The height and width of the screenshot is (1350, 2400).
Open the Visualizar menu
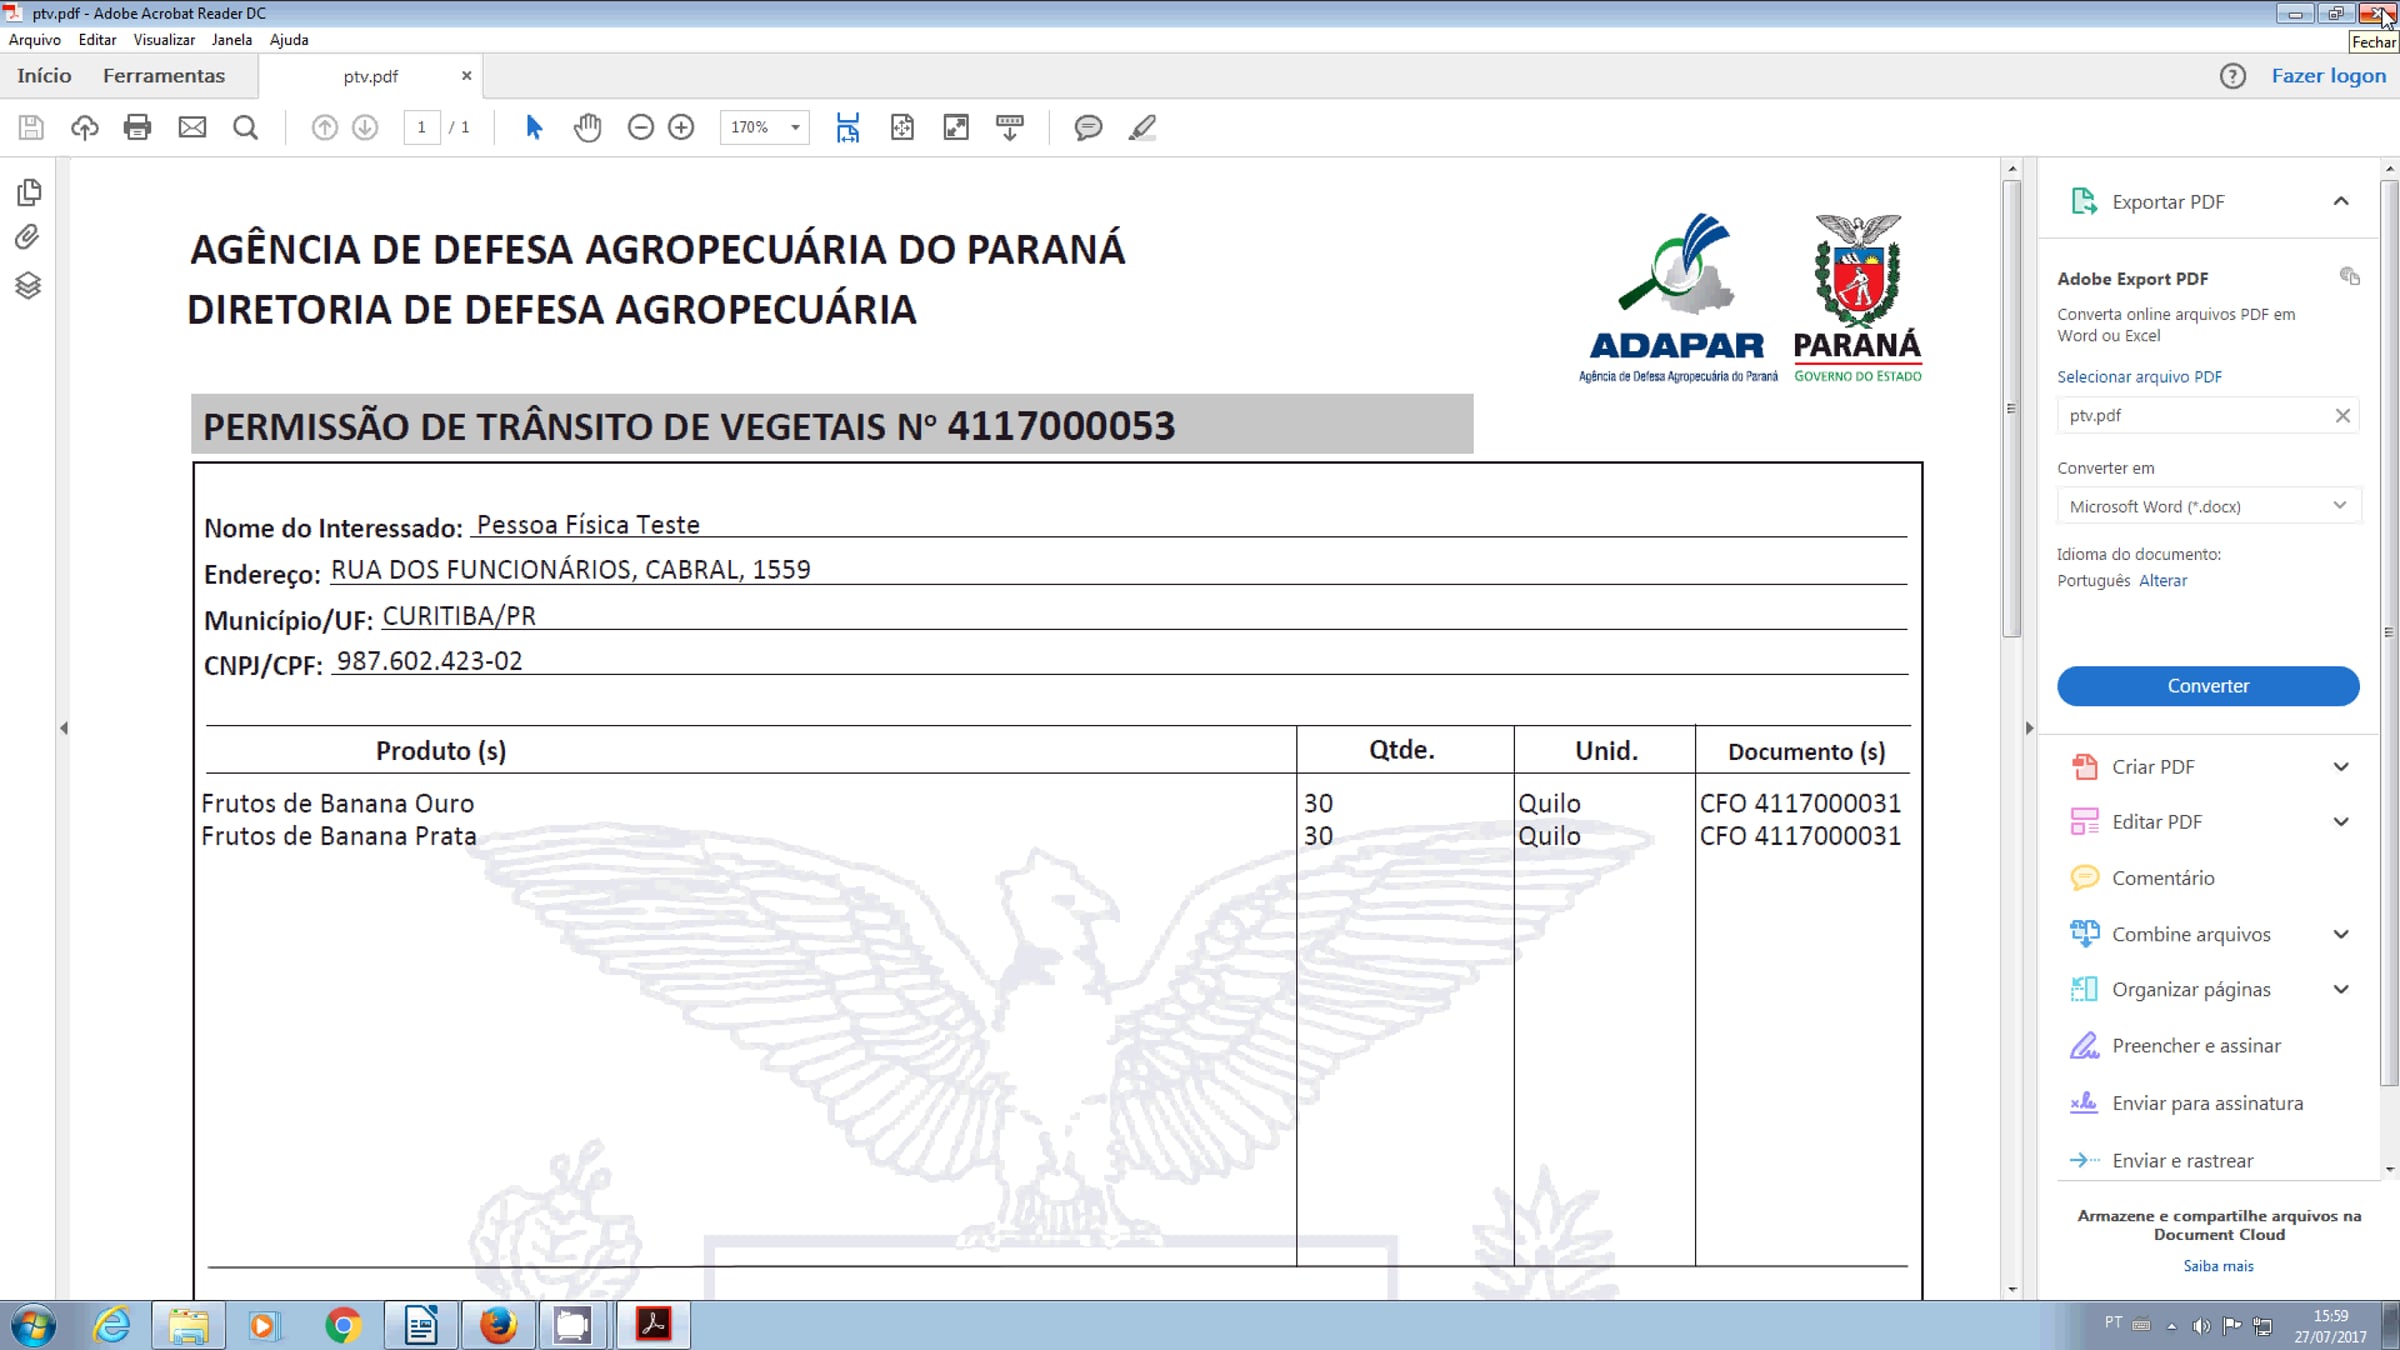tap(164, 40)
